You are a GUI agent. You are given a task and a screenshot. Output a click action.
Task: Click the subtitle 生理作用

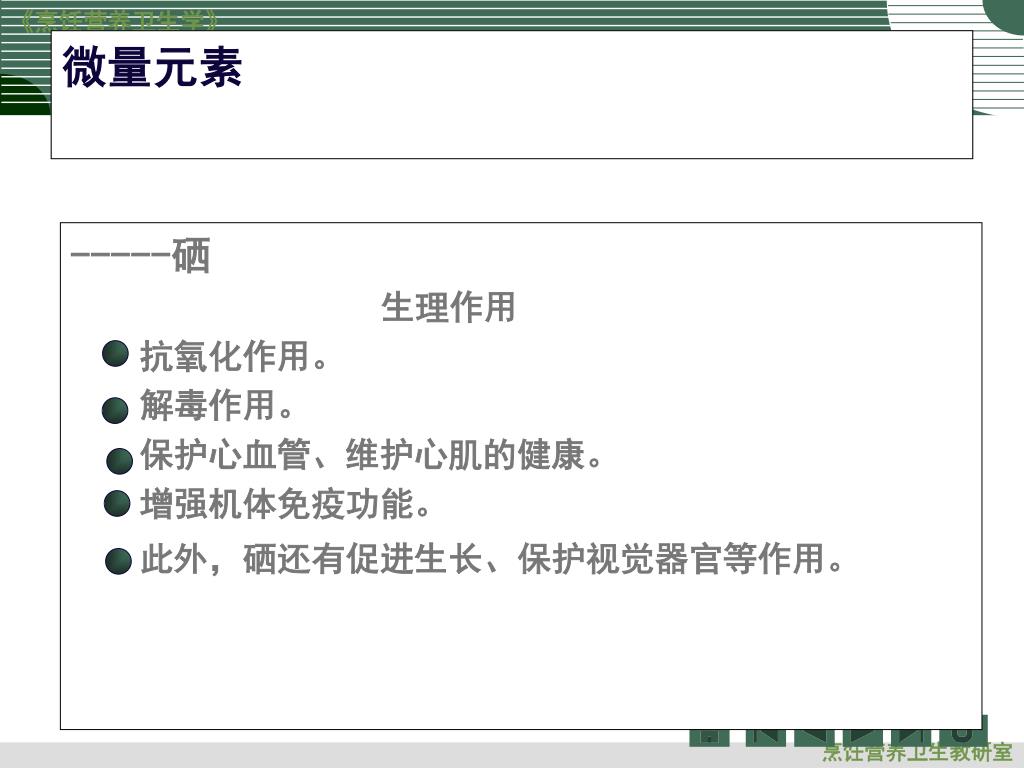(x=448, y=307)
